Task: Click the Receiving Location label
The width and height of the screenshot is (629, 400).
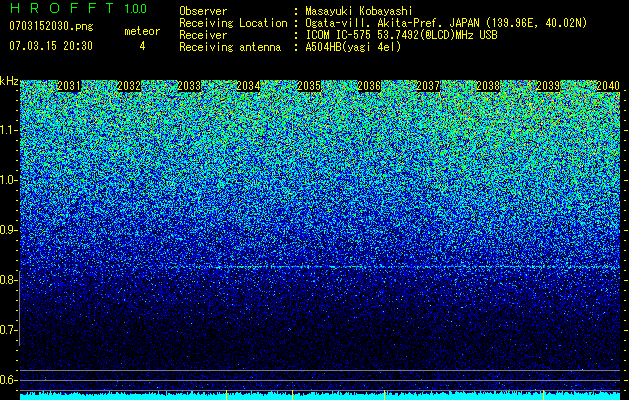Action: (233, 24)
